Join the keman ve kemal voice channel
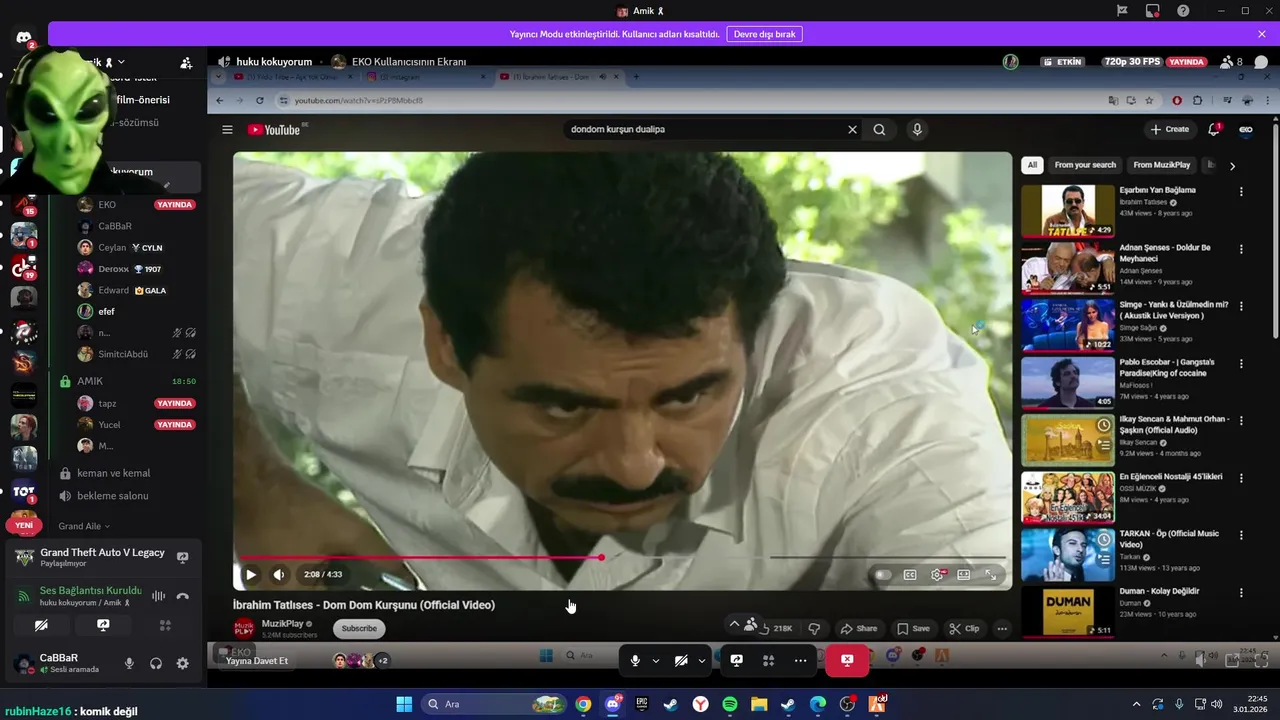The height and width of the screenshot is (720, 1280). point(114,473)
